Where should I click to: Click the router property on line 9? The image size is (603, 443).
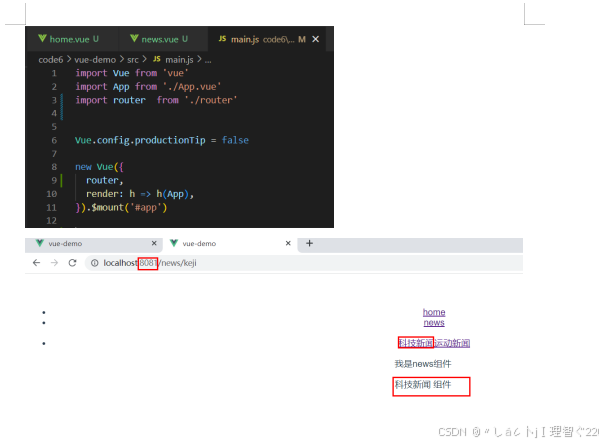[x=104, y=180]
